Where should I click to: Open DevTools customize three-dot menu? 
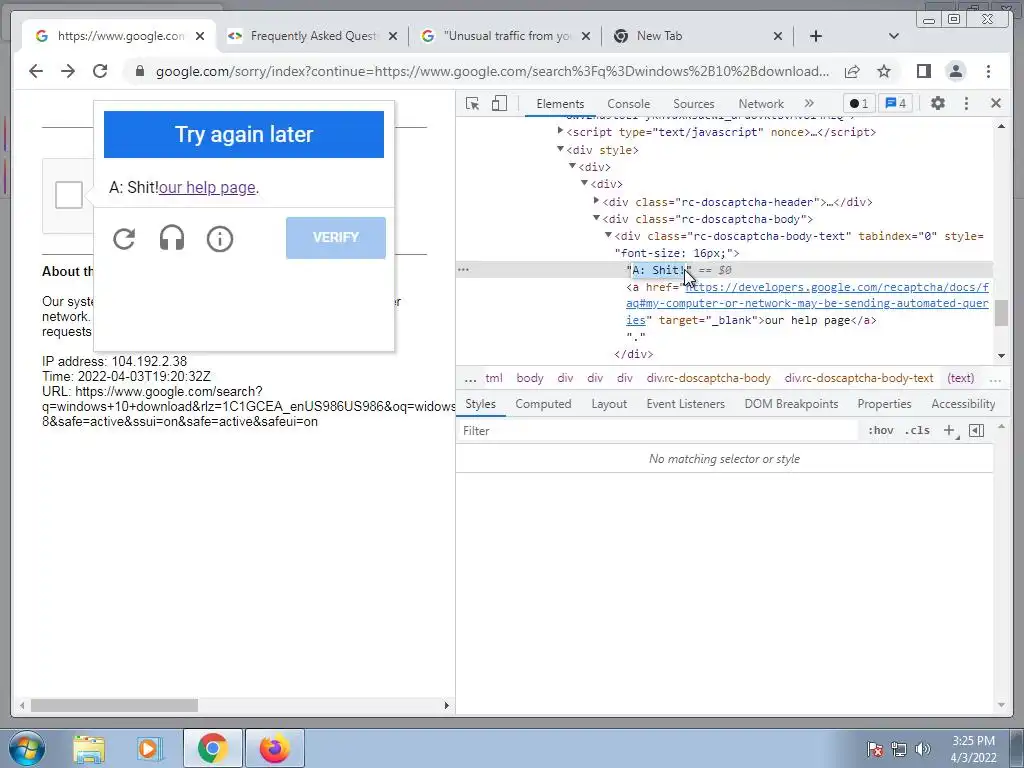967,103
